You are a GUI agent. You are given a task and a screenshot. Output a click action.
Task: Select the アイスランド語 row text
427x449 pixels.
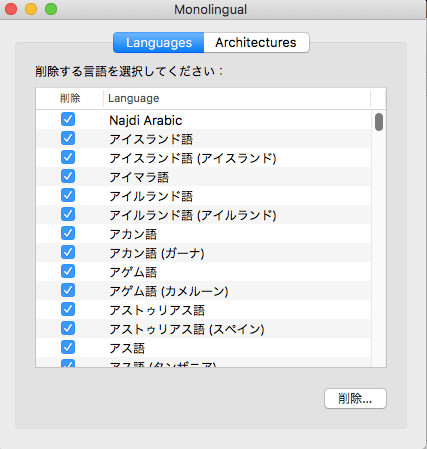pyautogui.click(x=151, y=139)
